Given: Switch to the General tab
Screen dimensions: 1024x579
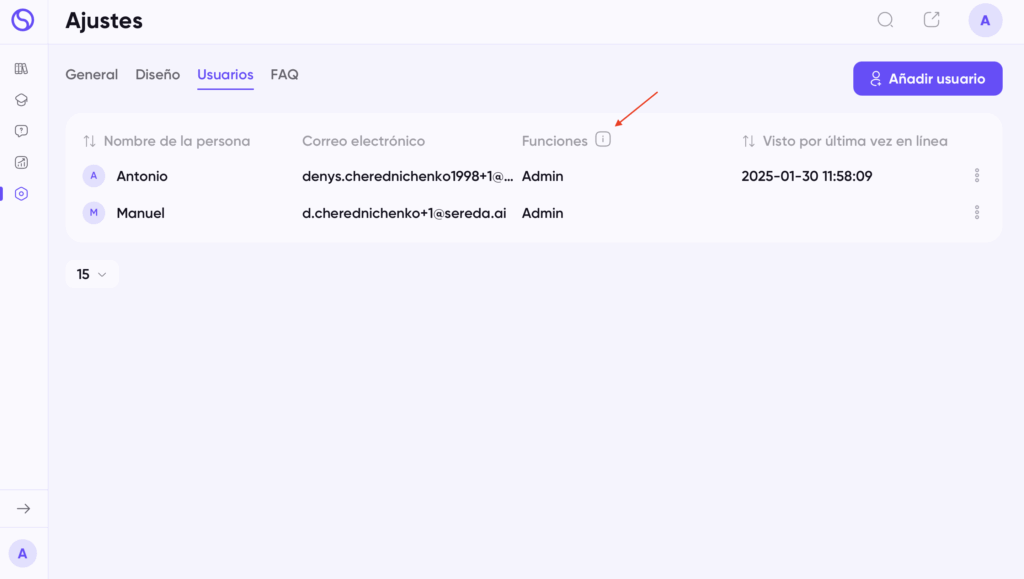Looking at the screenshot, I should pyautogui.click(x=91, y=74).
